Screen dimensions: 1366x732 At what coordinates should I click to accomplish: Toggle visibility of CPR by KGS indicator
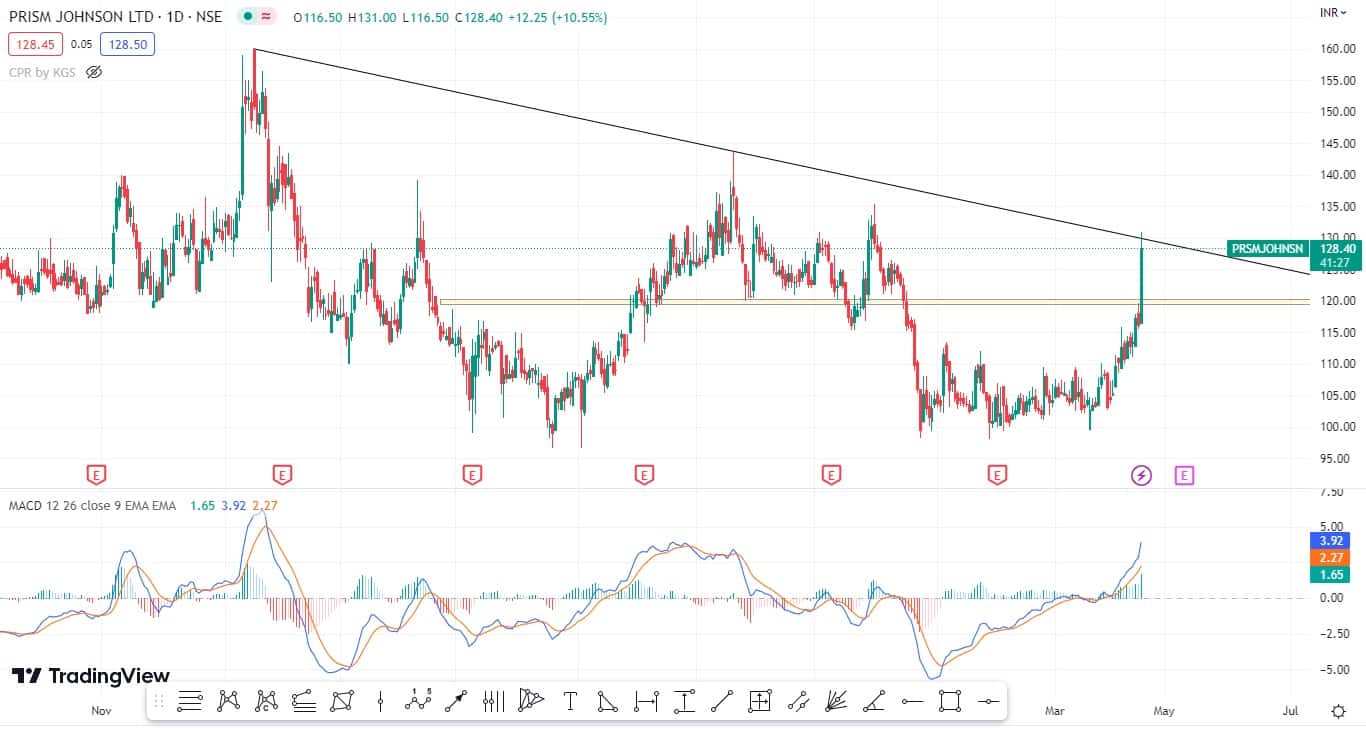[94, 72]
